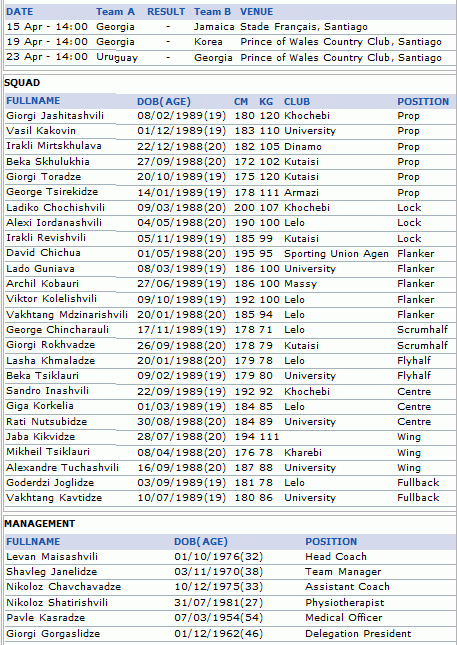Select Lasha Khmaladze in the squad
Image resolution: width=457 pixels, height=645 pixels.
click(51, 361)
